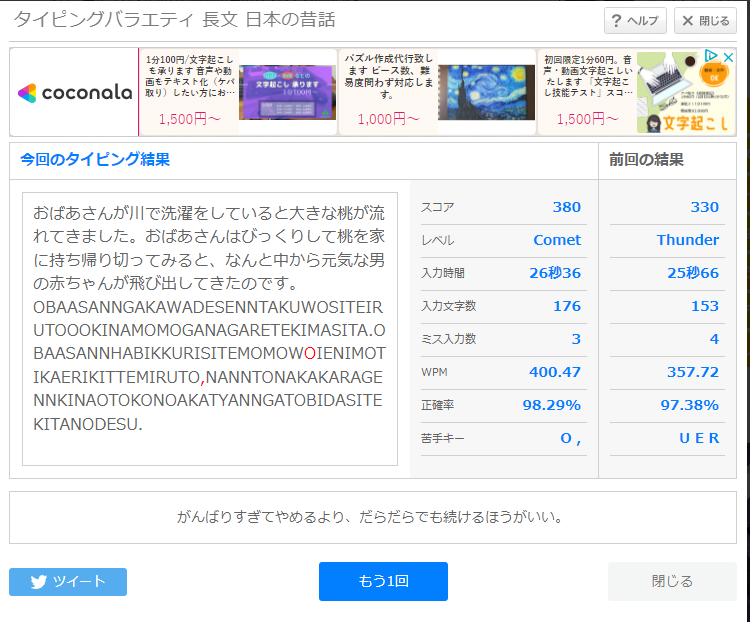Click the タイピングバラエティ 長文 日本の昔話 title
750x622 pixels.
click(x=174, y=20)
